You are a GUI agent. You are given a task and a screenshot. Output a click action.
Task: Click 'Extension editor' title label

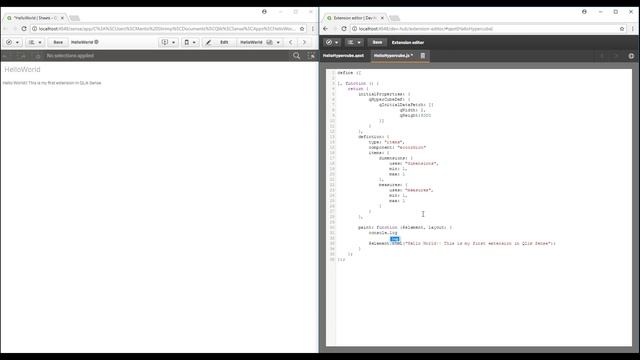click(x=408, y=42)
